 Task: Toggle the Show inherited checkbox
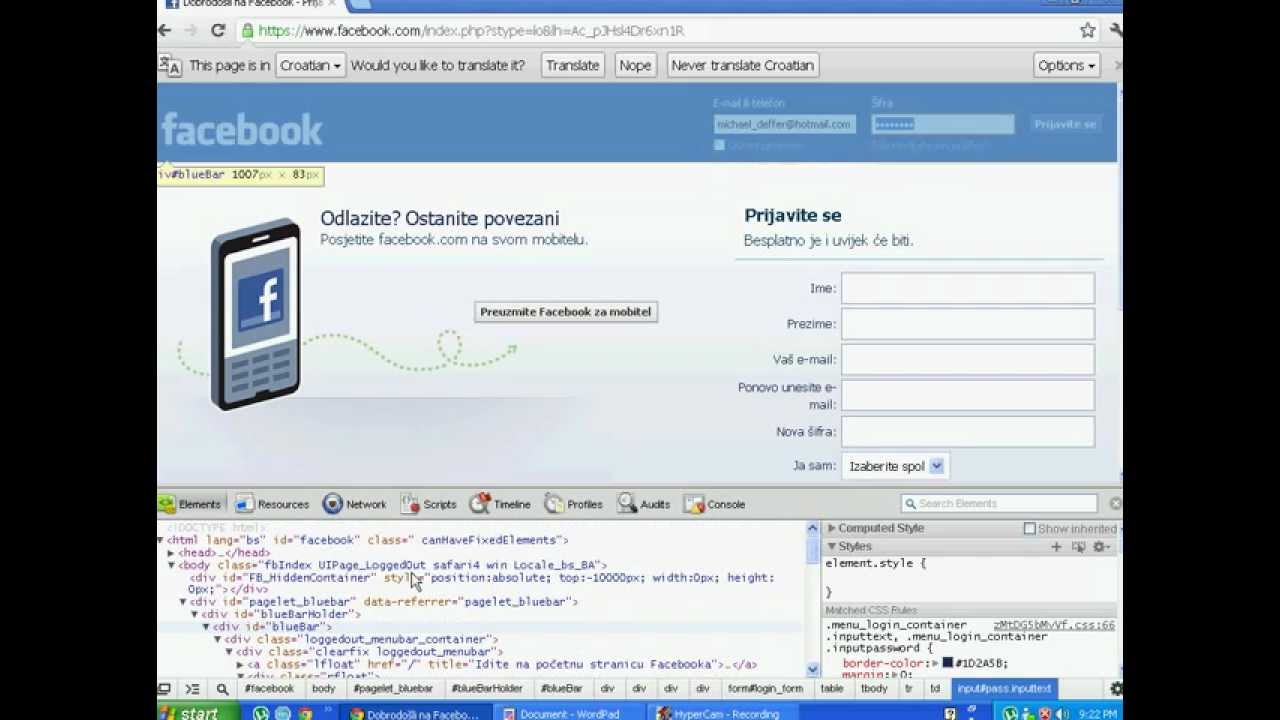[x=1029, y=529]
